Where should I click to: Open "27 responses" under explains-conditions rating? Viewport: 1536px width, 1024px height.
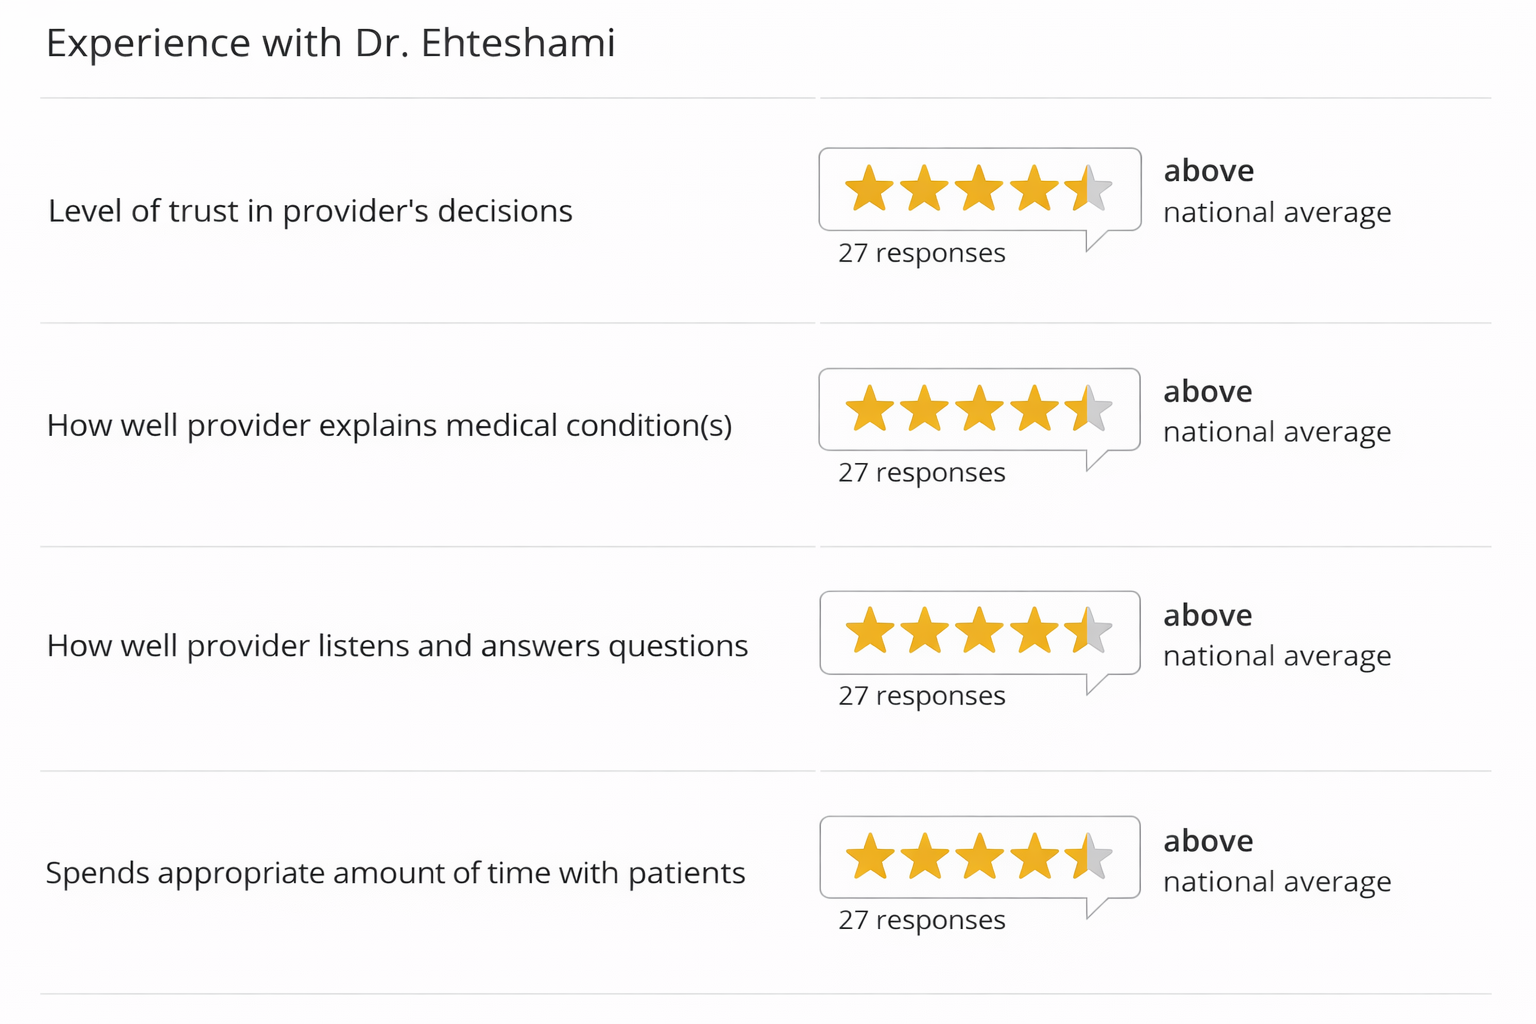point(921,472)
